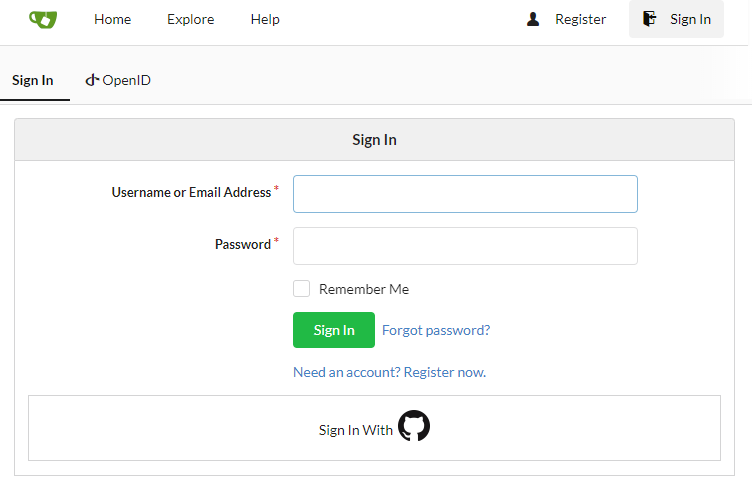
Task: Open Register in the top navigation
Action: click(x=580, y=19)
